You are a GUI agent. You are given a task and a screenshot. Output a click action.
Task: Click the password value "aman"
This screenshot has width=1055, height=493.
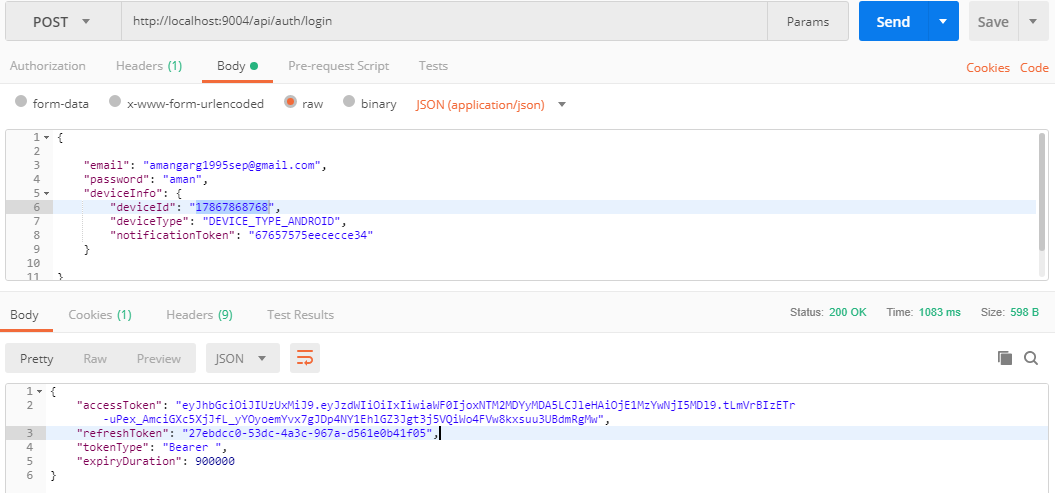click(180, 180)
